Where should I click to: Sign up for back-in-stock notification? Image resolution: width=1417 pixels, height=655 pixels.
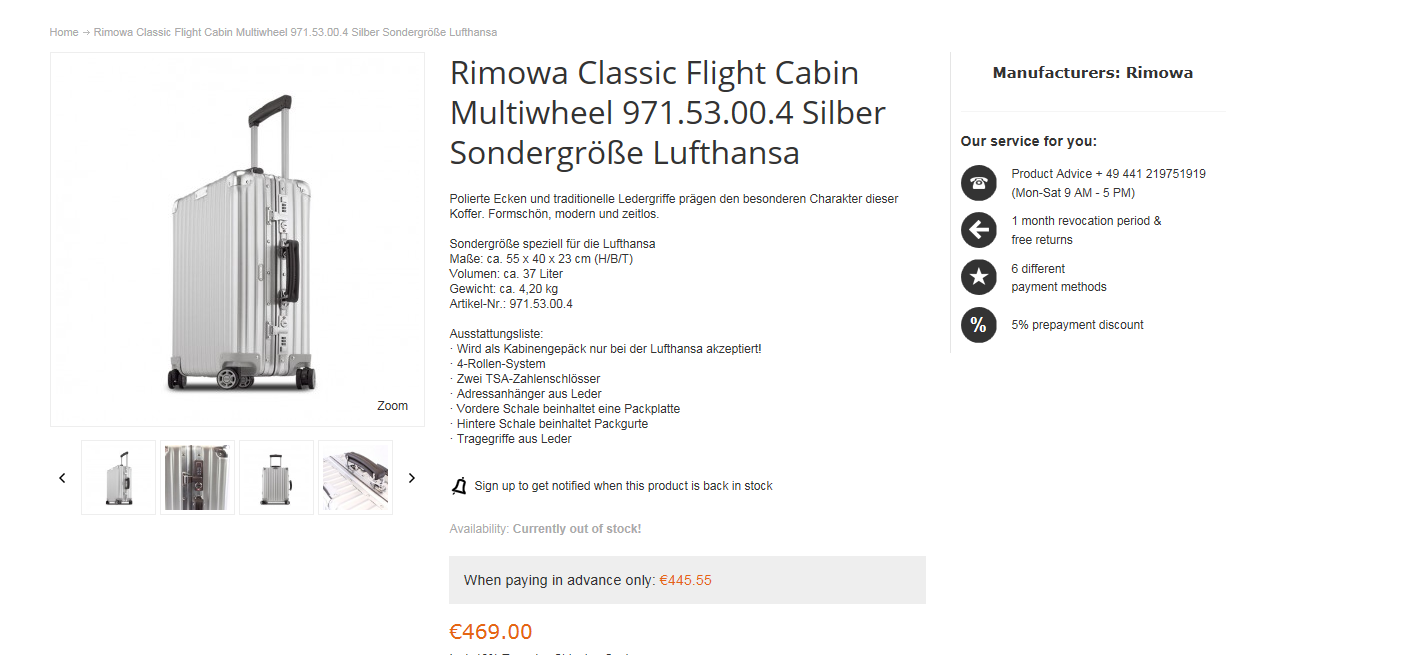(x=623, y=485)
